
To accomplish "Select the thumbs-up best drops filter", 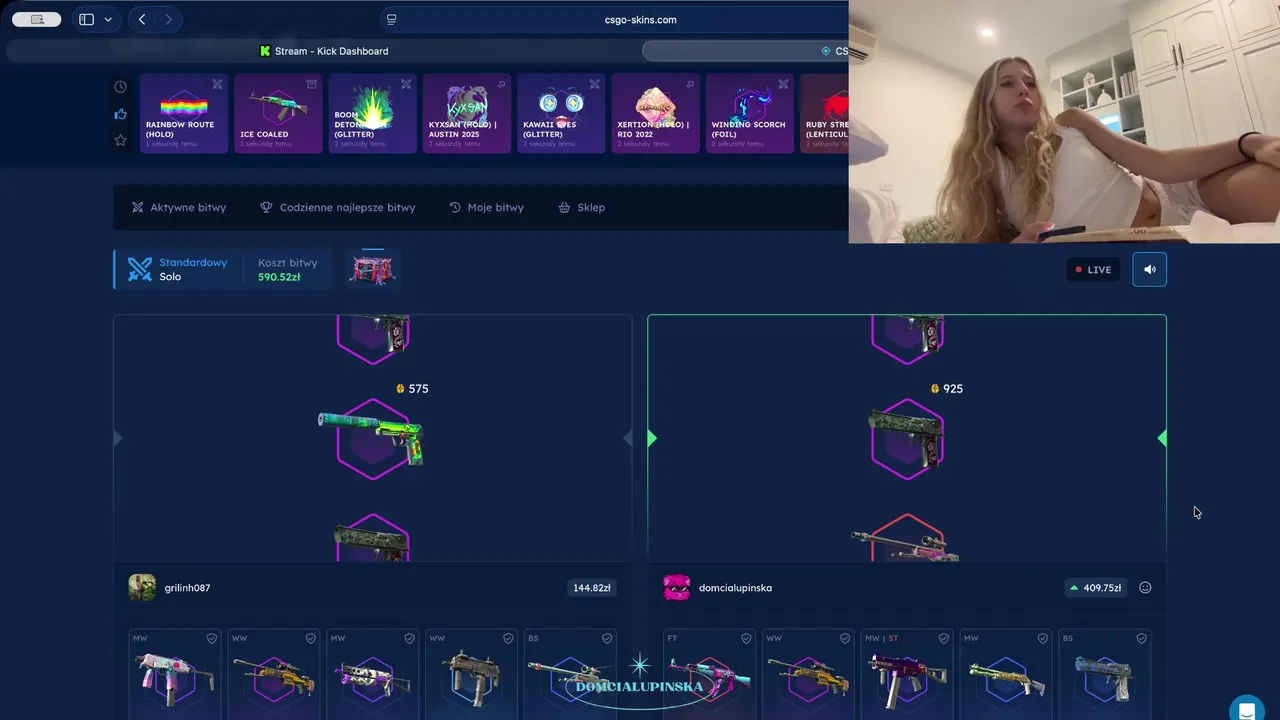I will 120,114.
